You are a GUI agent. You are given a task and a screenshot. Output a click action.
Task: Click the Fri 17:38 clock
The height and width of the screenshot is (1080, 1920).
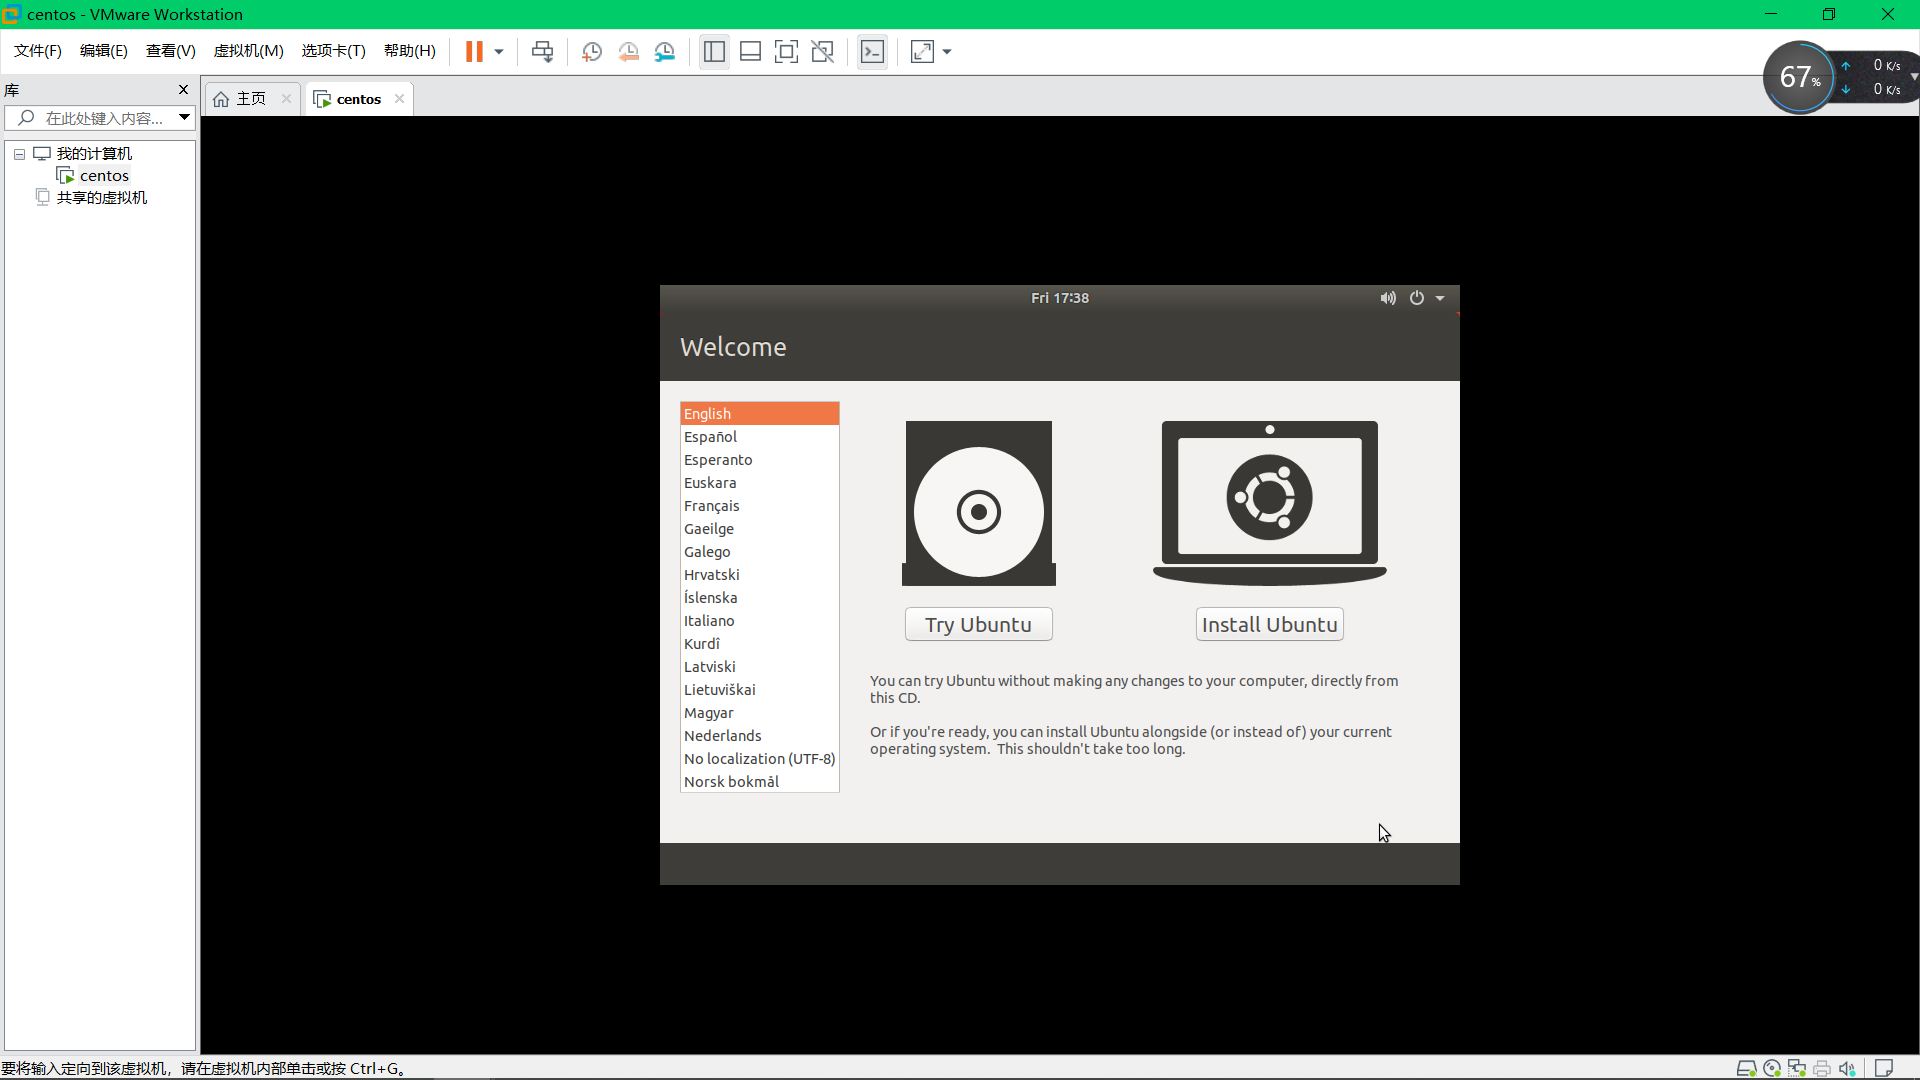pos(1060,298)
